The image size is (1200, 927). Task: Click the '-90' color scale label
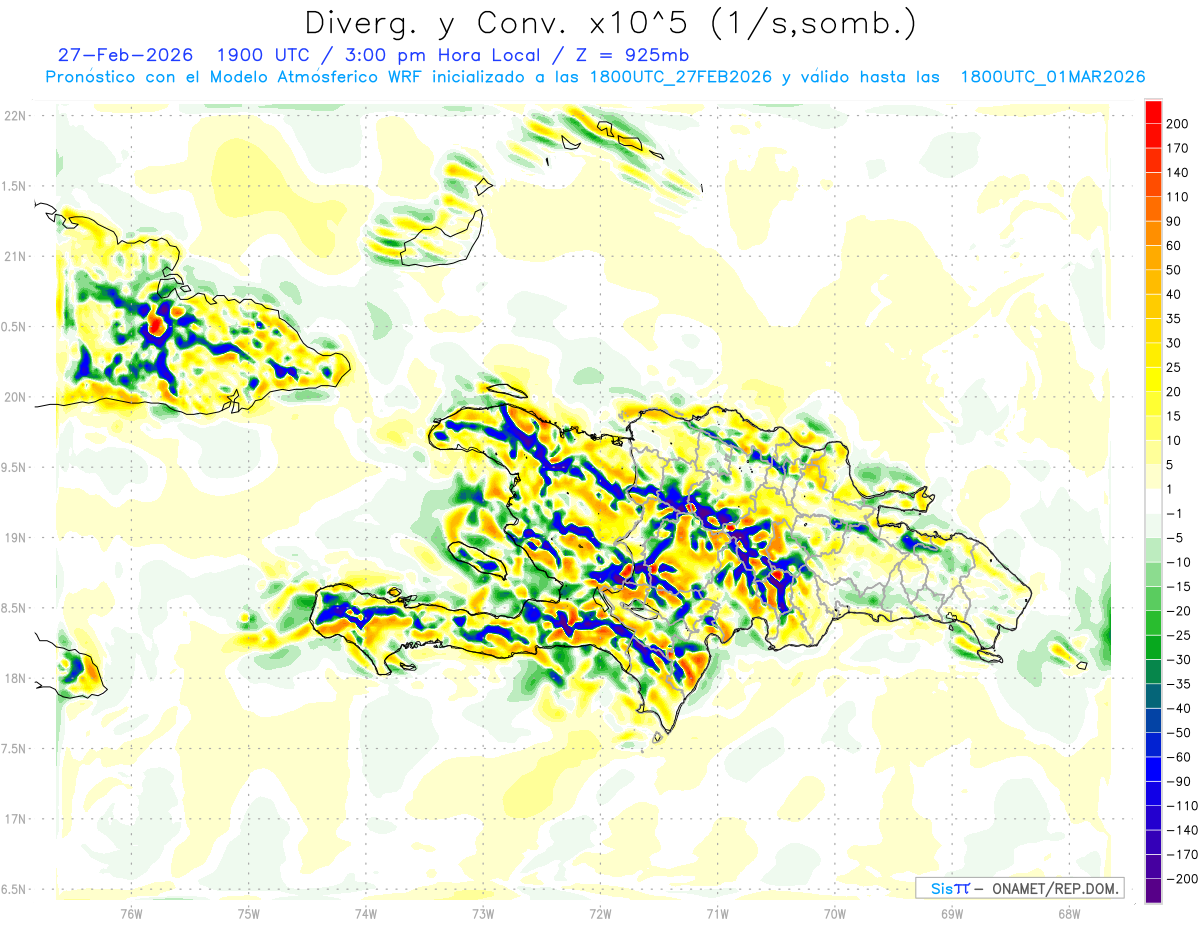click(x=1177, y=781)
